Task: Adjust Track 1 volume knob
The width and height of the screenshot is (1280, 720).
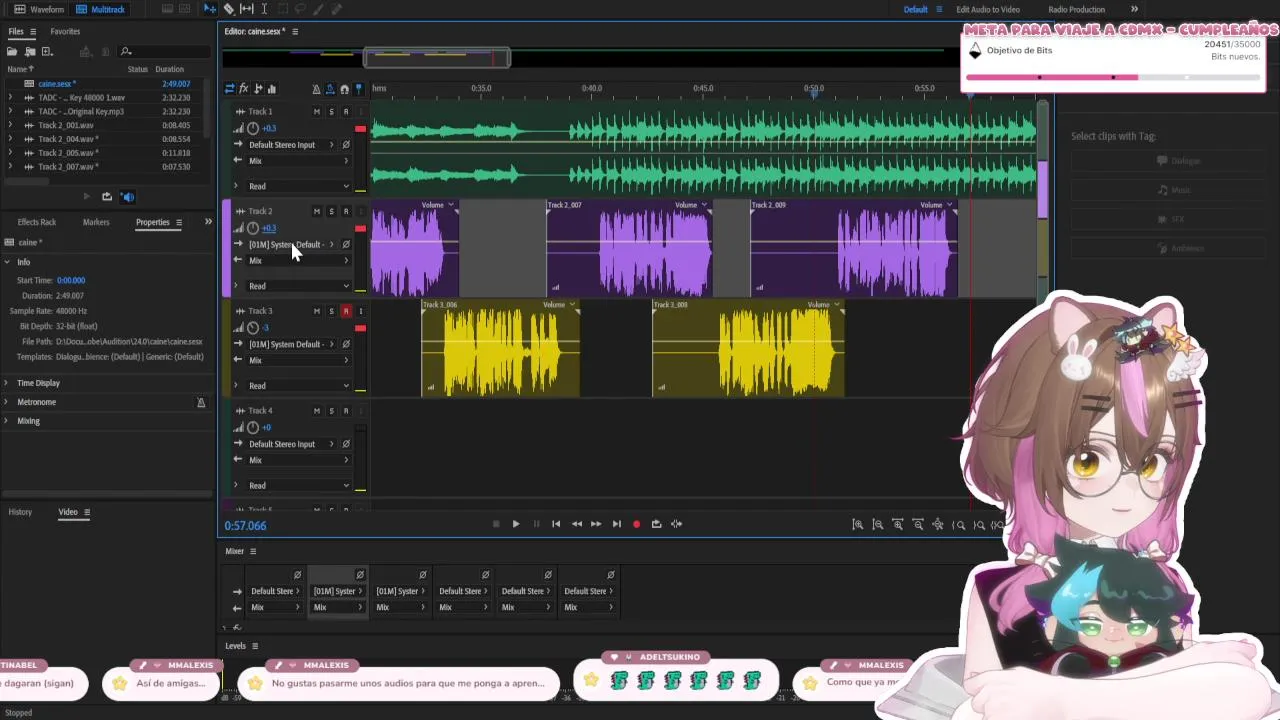Action: [253, 128]
